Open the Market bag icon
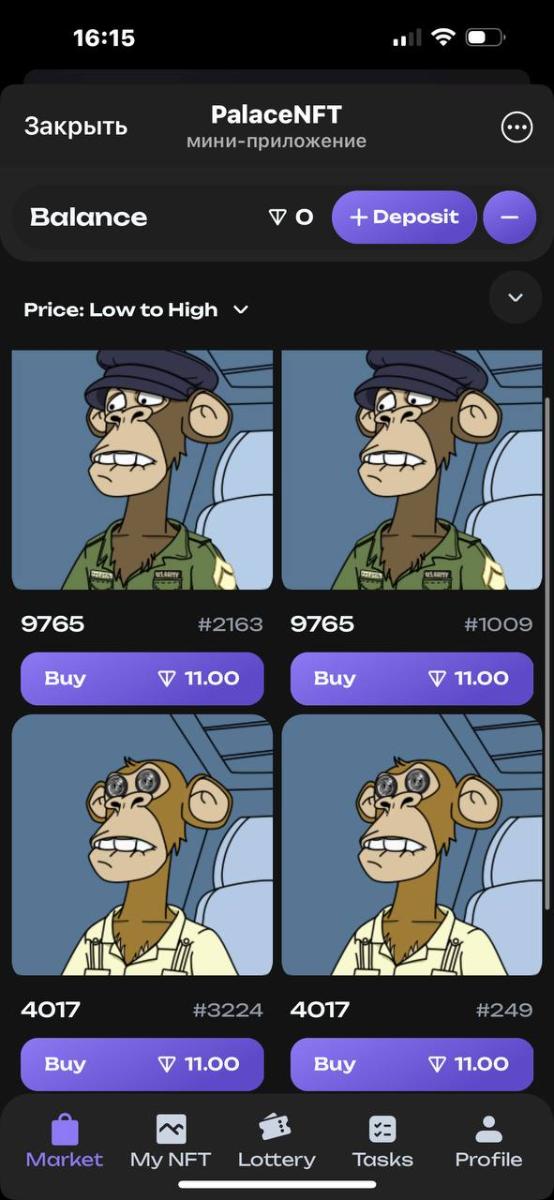Screen dimensions: 554x1200 pyautogui.click(x=65, y=1129)
